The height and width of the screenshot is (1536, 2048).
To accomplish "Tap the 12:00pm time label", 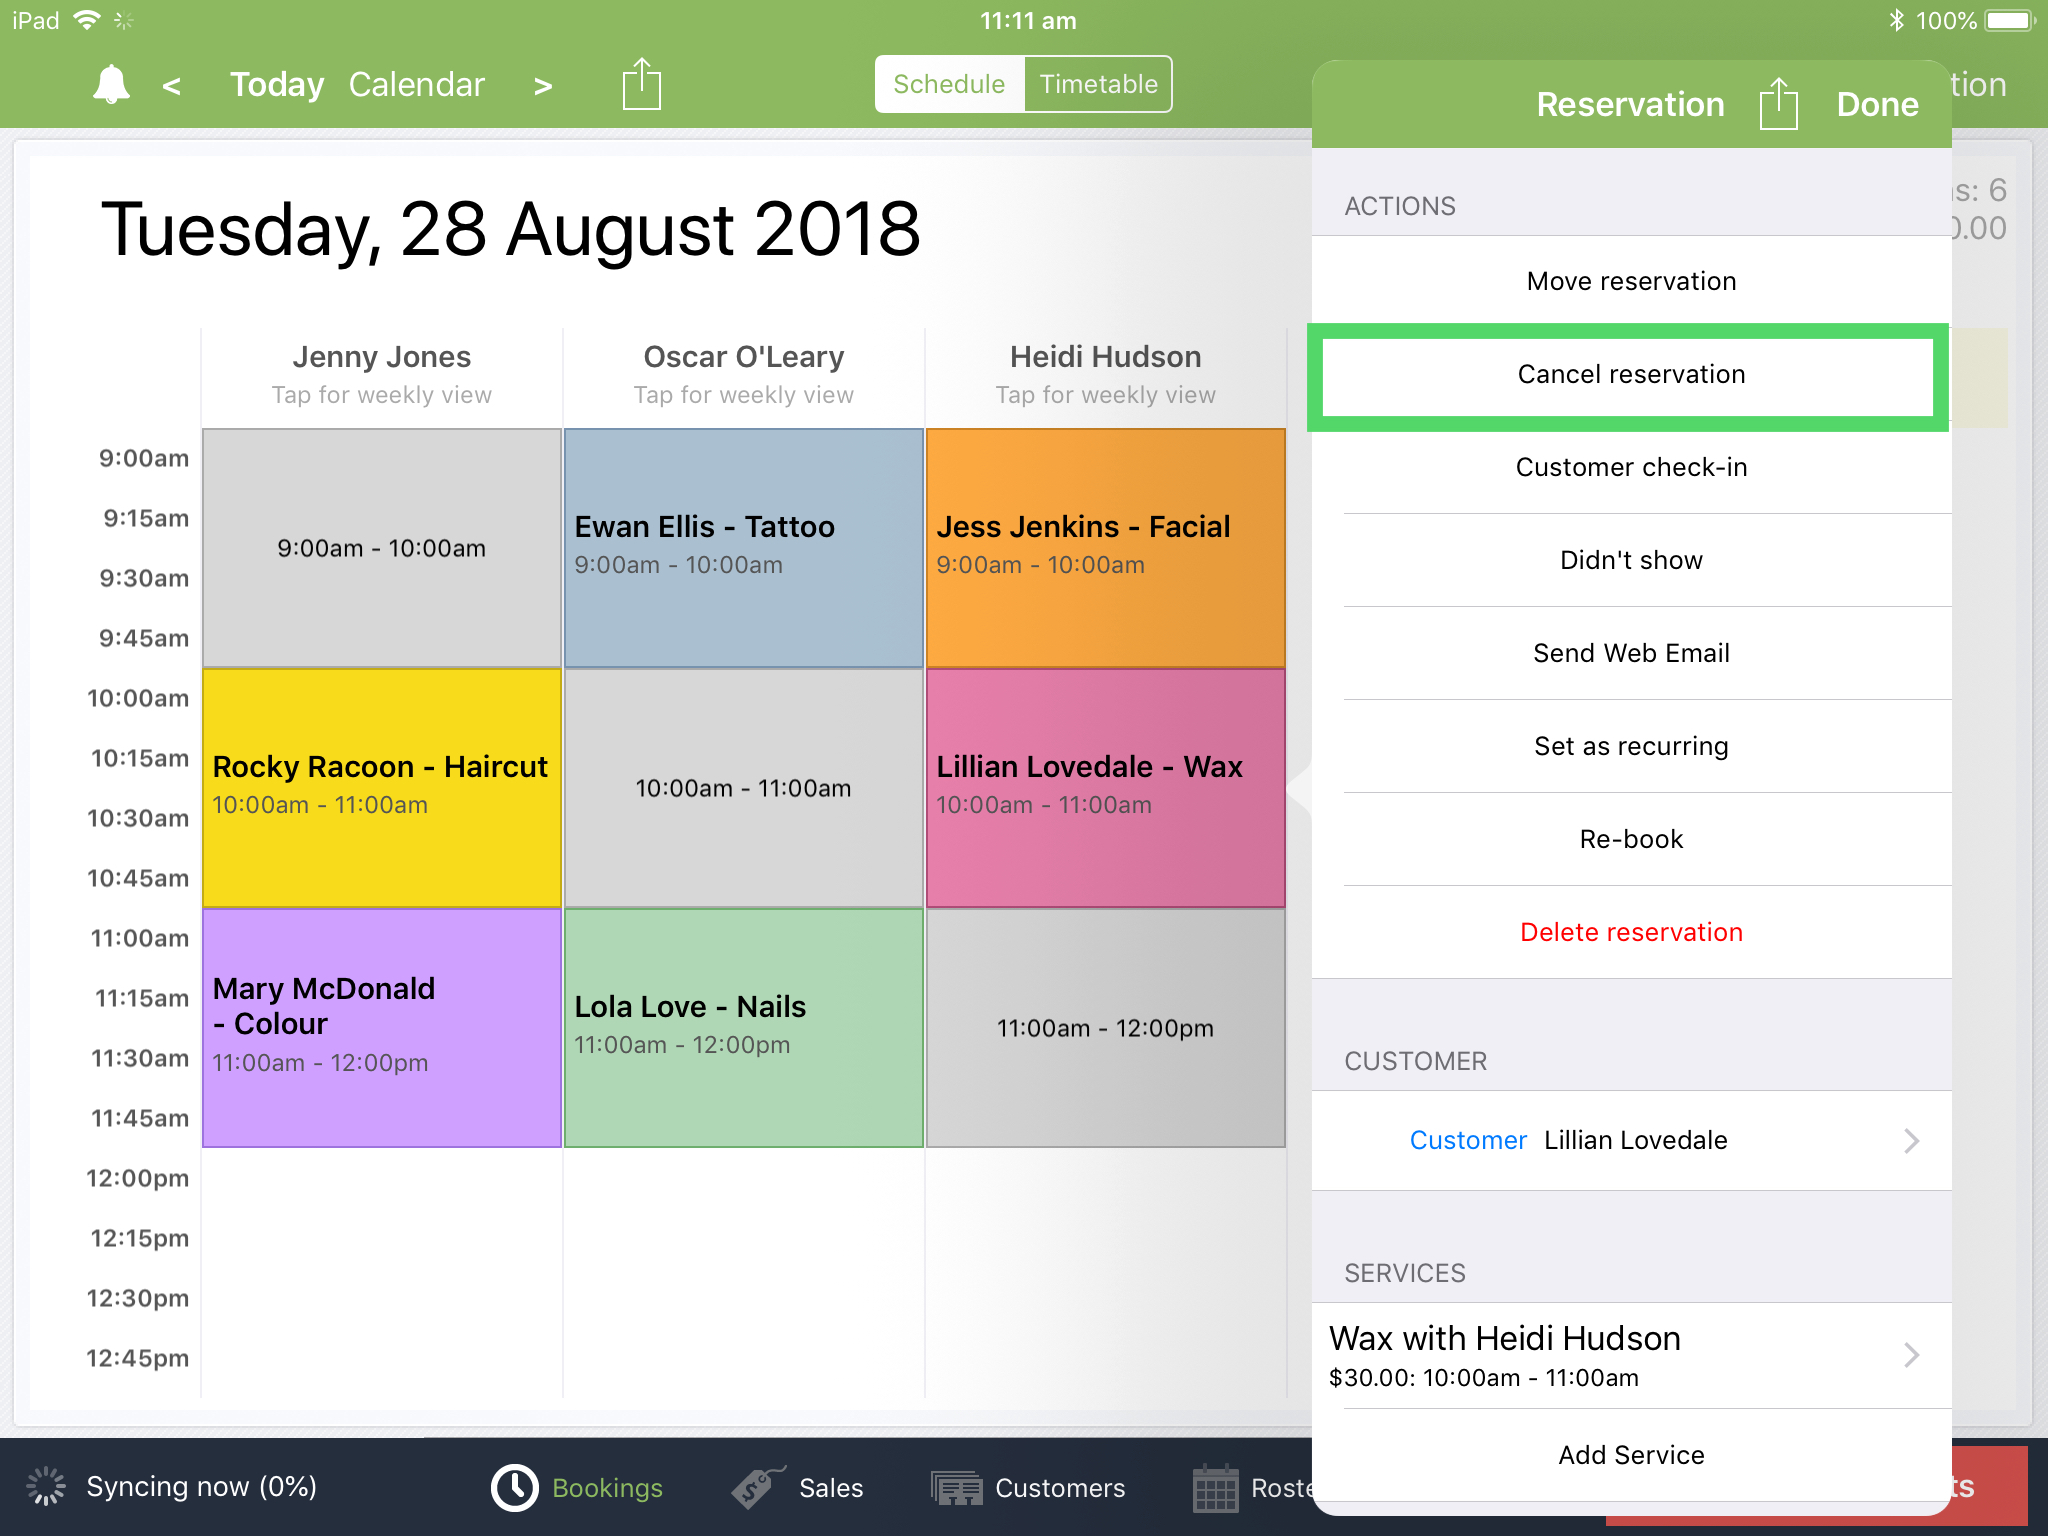I will 137,1178.
